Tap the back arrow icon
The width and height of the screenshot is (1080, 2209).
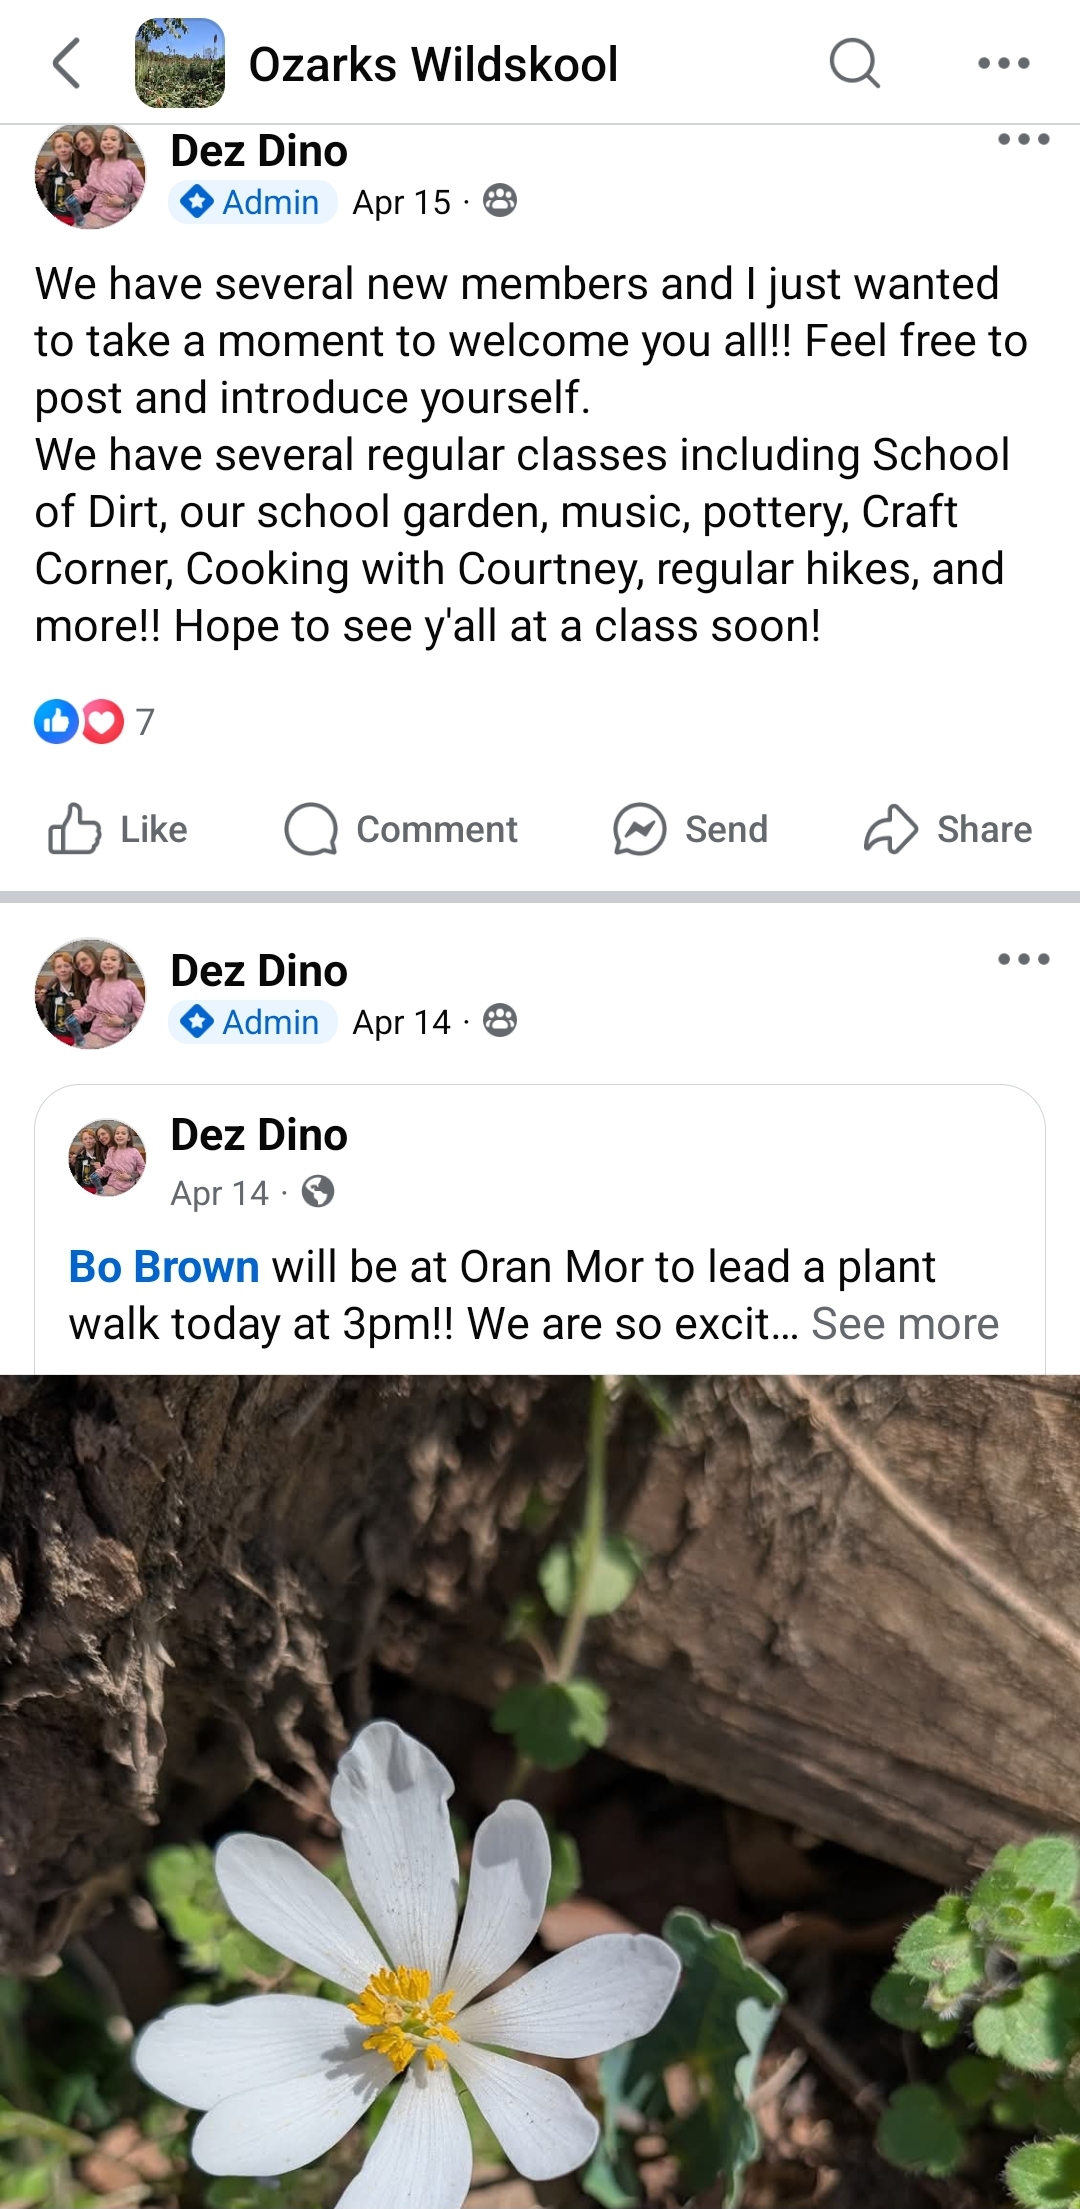coord(66,64)
